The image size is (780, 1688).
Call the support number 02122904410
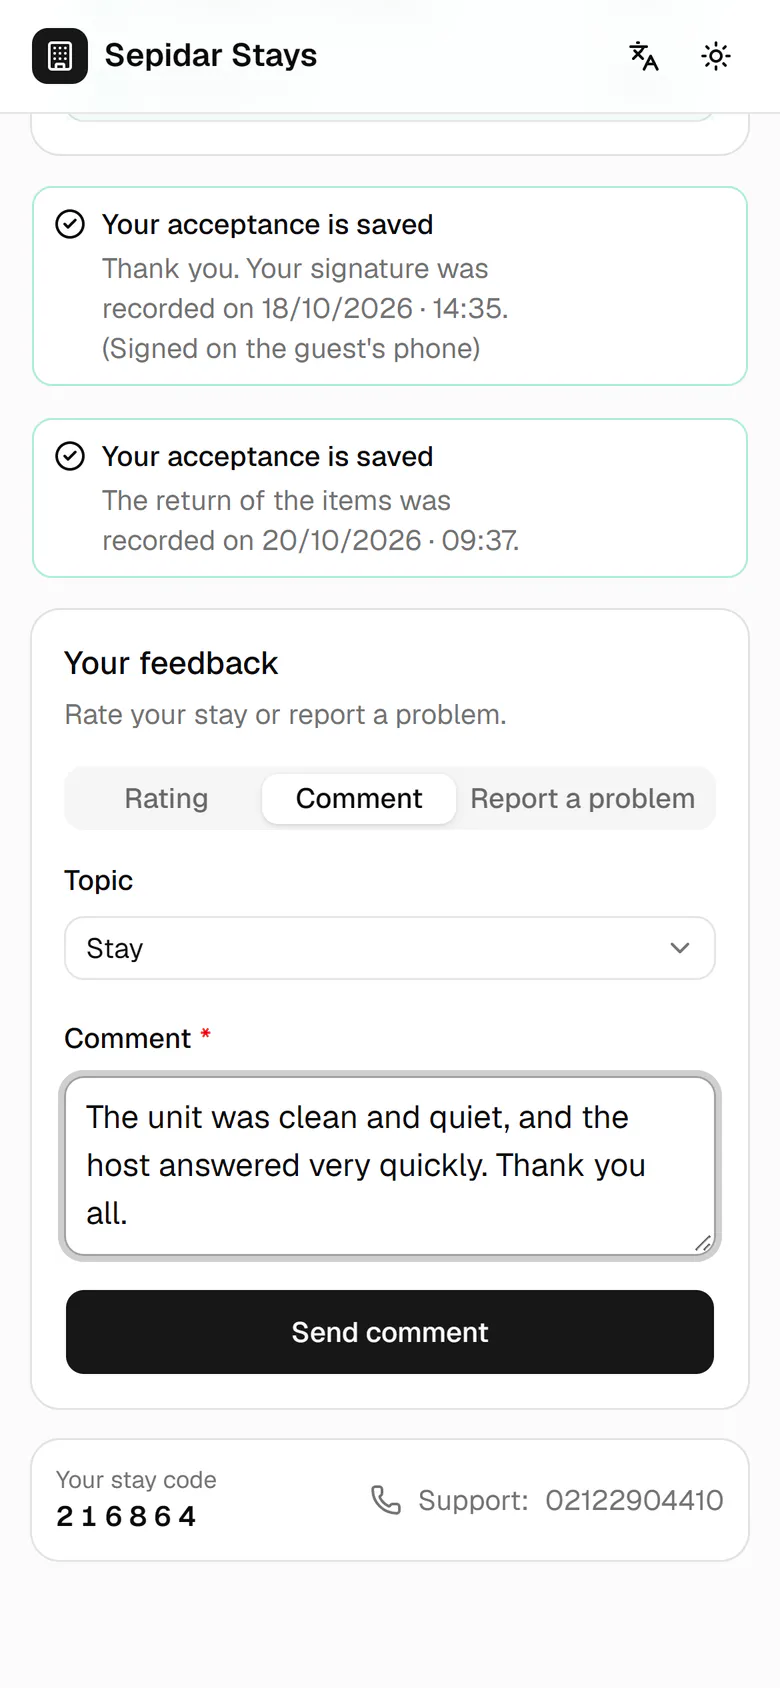[x=634, y=1500]
